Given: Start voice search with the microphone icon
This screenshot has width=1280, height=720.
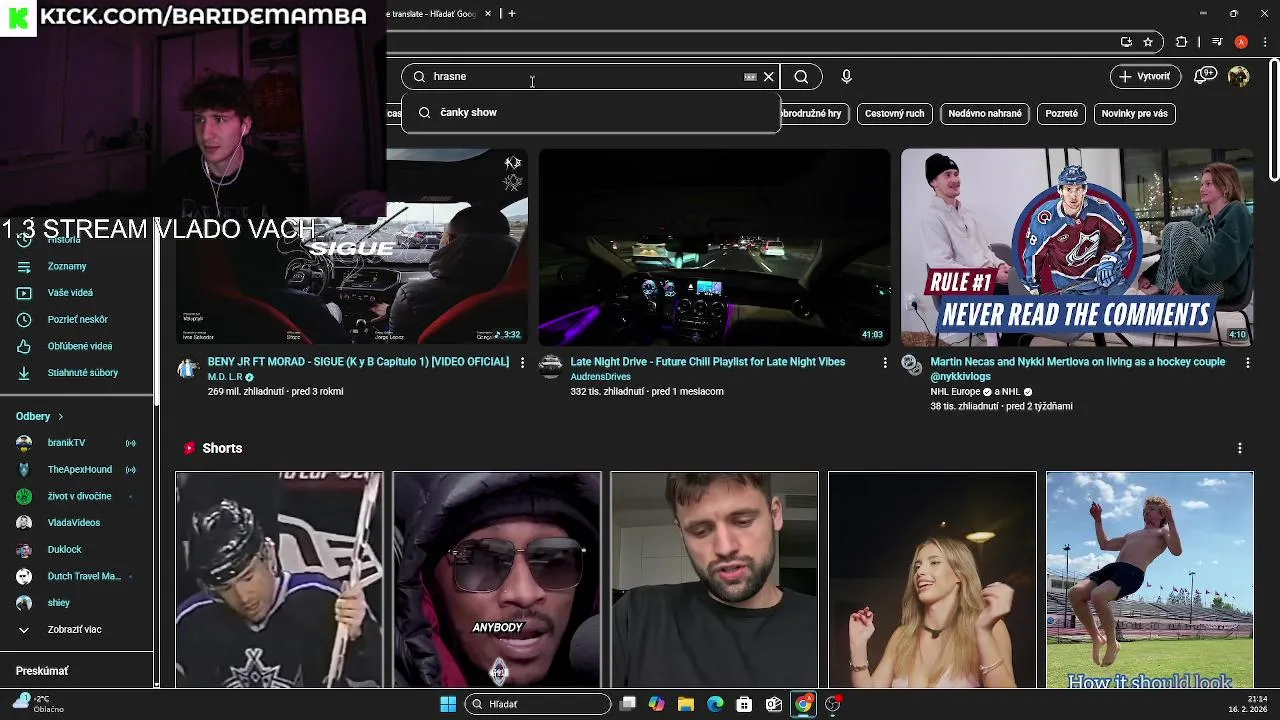Looking at the screenshot, I should pyautogui.click(x=846, y=76).
